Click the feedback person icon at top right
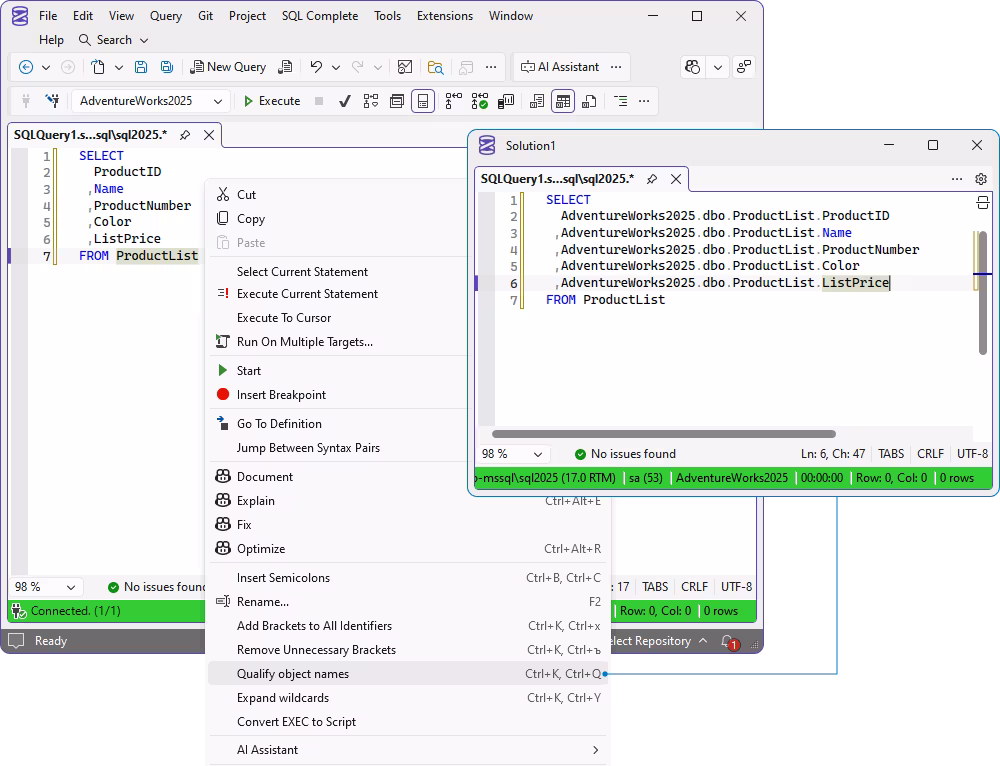The height and width of the screenshot is (766, 1000). (x=744, y=67)
